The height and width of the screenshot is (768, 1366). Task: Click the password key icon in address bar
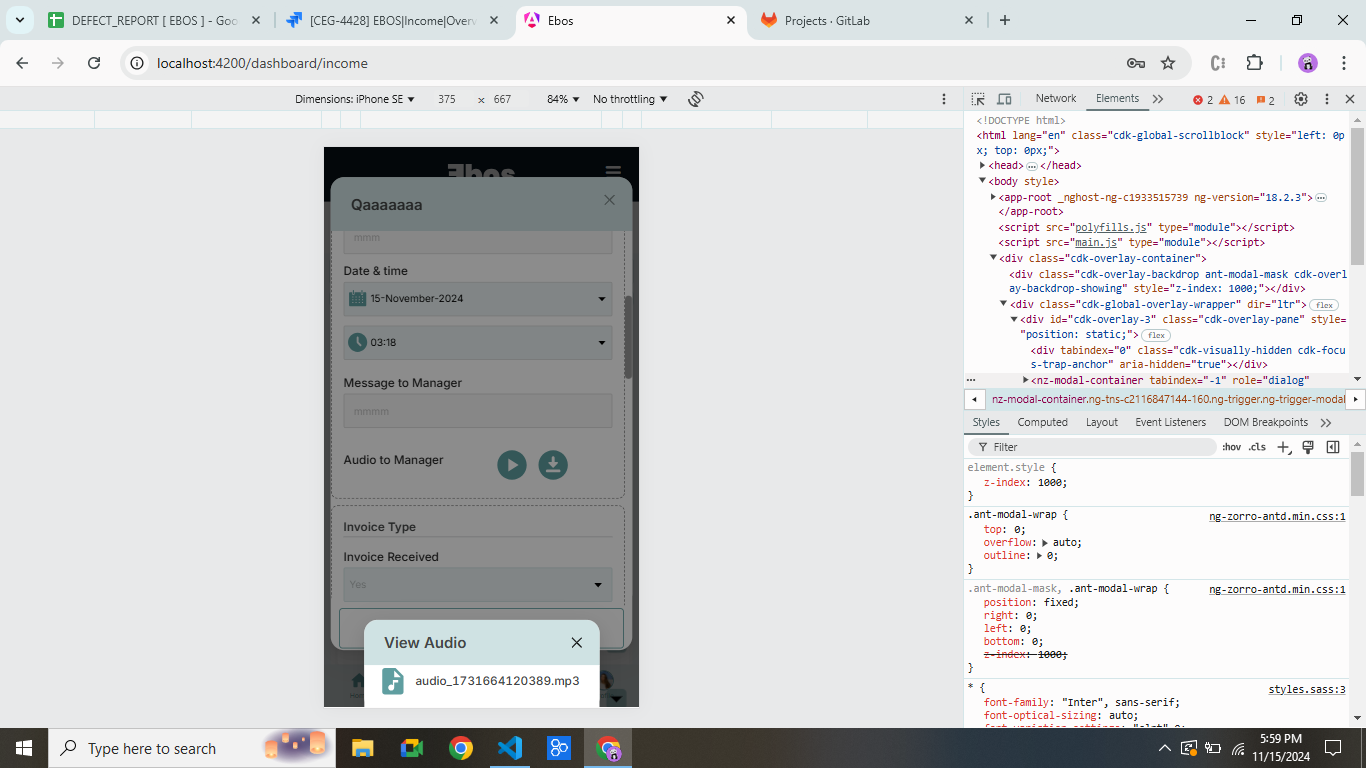tap(1135, 63)
